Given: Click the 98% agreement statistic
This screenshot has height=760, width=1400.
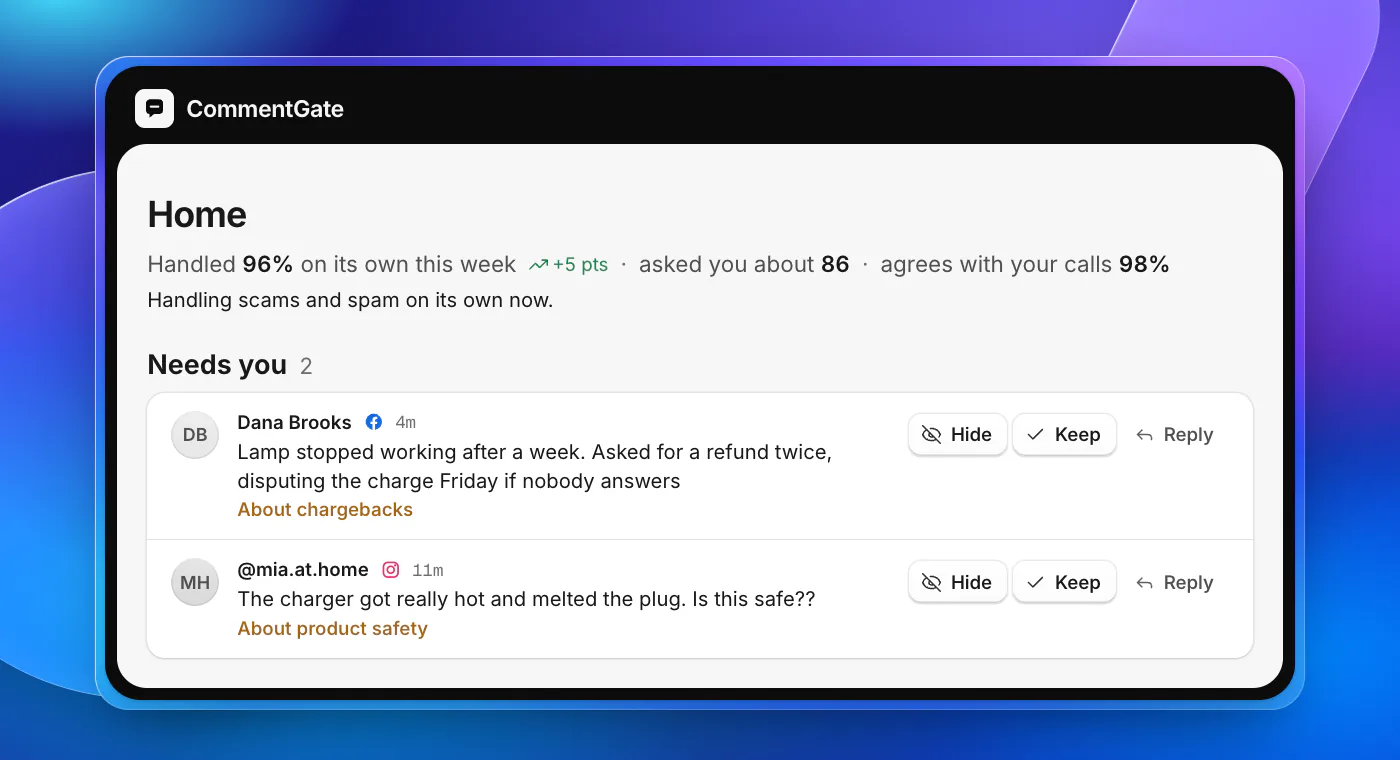Looking at the screenshot, I should pos(1144,265).
